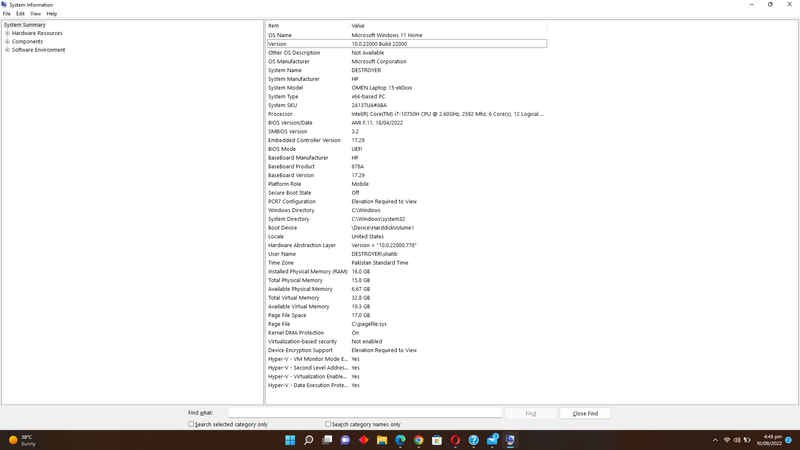Toggle Search selected category only checkbox
The image size is (800, 450).
[191, 424]
